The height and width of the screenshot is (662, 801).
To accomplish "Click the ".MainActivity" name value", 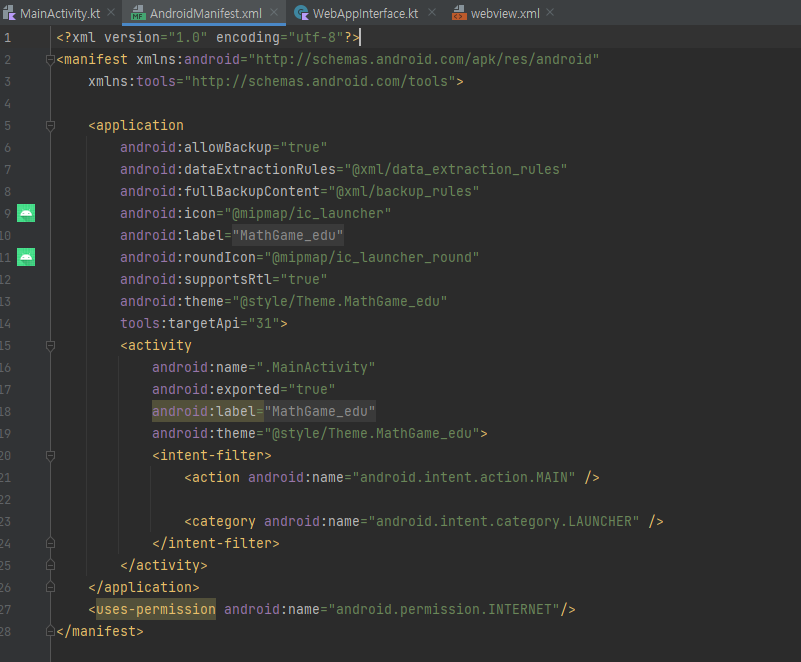I will coord(316,367).
